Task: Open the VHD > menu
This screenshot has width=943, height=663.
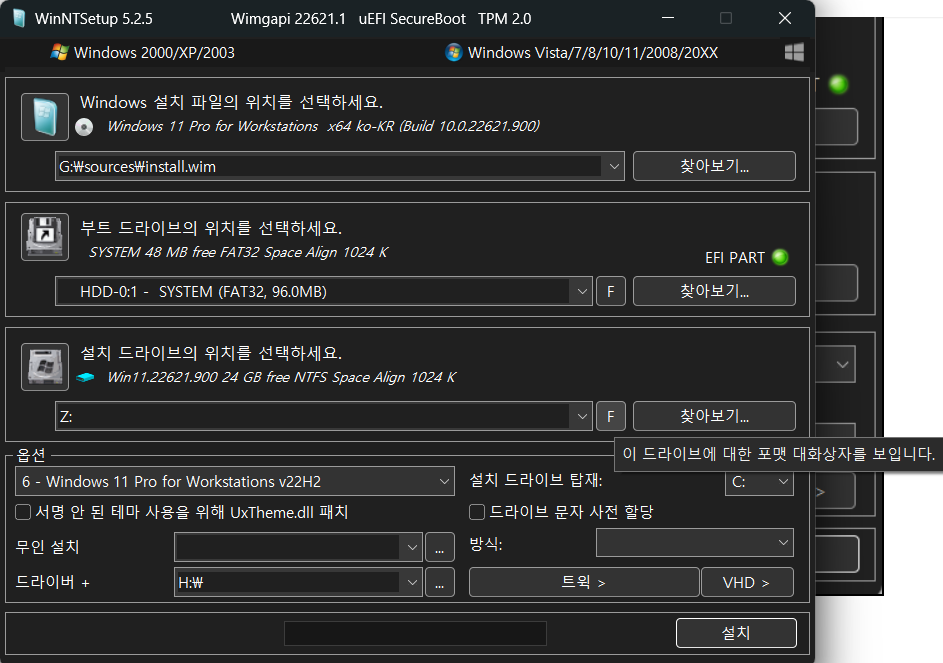Action: click(747, 582)
